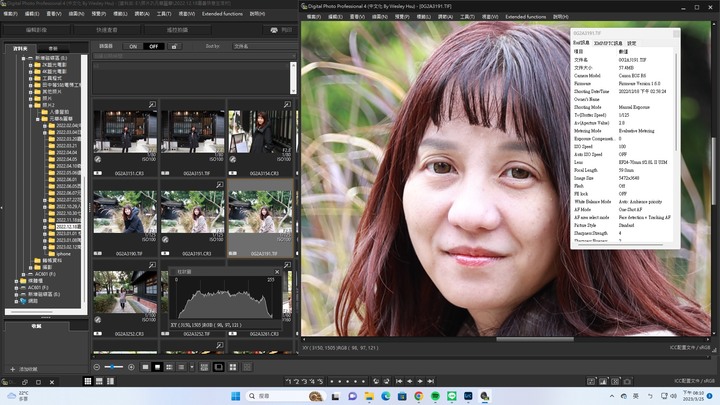Screen dimensions: 720x405
Task: Select the iphone folder in tree
Action: pos(63,253)
